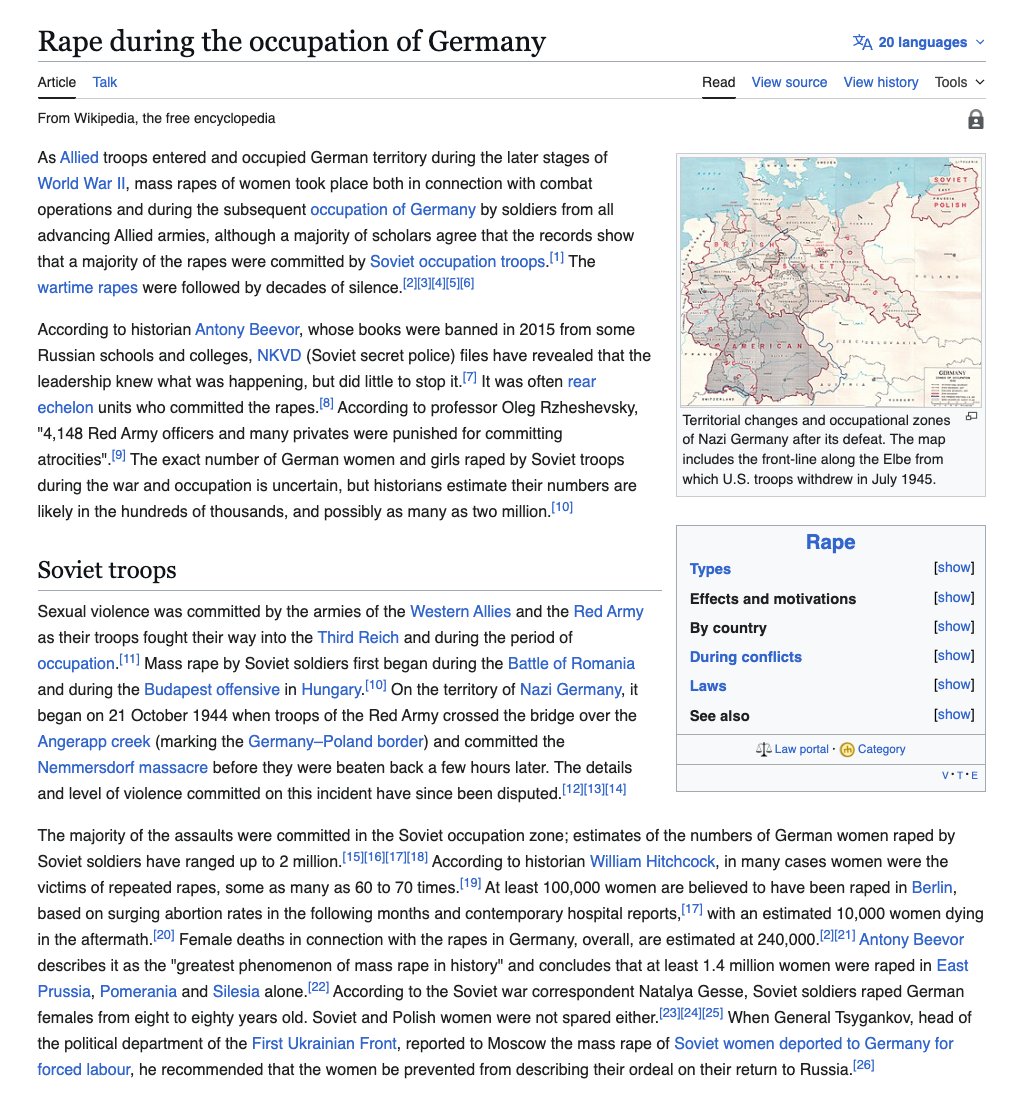This screenshot has width=1013, height=1095.
Task: Expand the See also section
Action: (x=953, y=715)
